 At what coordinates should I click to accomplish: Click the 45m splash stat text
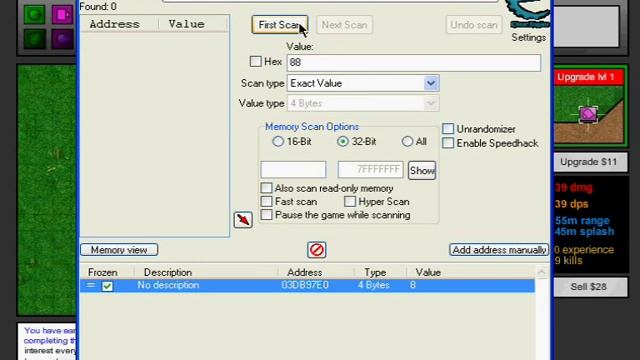[584, 231]
